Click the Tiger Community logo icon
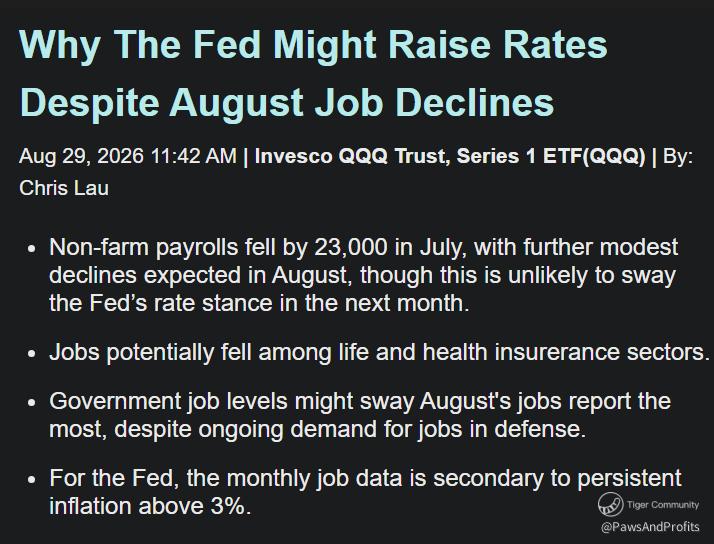 (x=610, y=504)
